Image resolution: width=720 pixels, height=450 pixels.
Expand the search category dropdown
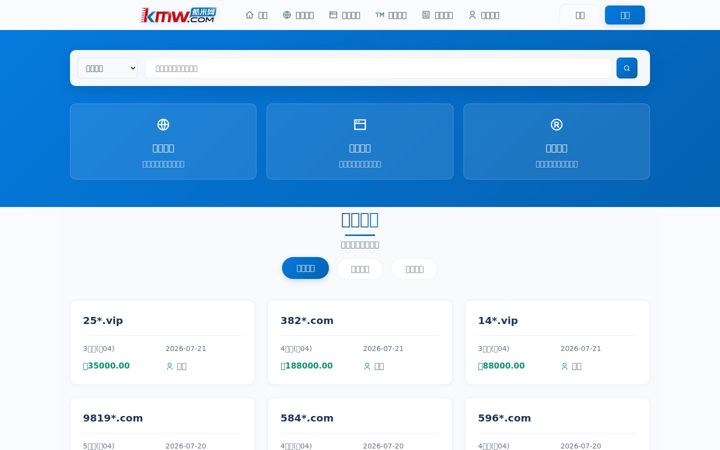pos(108,68)
